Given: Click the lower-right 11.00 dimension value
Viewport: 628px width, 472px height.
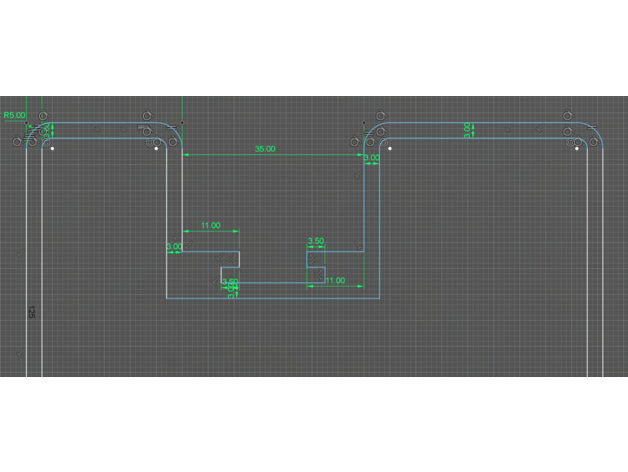Looking at the screenshot, I should pyautogui.click(x=334, y=281).
